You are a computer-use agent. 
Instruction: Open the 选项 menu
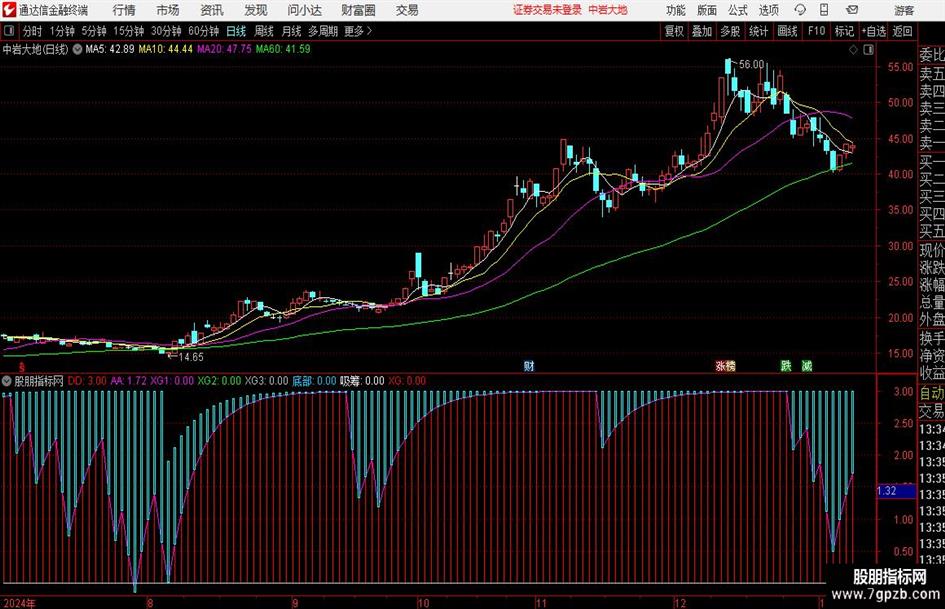click(769, 10)
